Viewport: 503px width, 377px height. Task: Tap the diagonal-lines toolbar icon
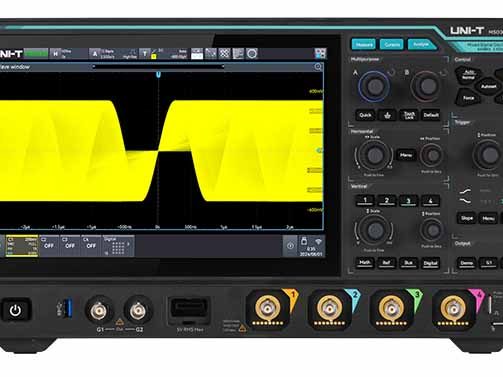[211, 53]
